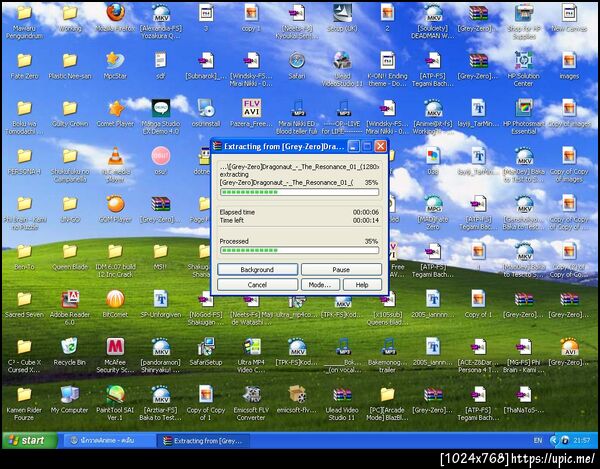Open the Queen Blade folder

(x=70, y=251)
